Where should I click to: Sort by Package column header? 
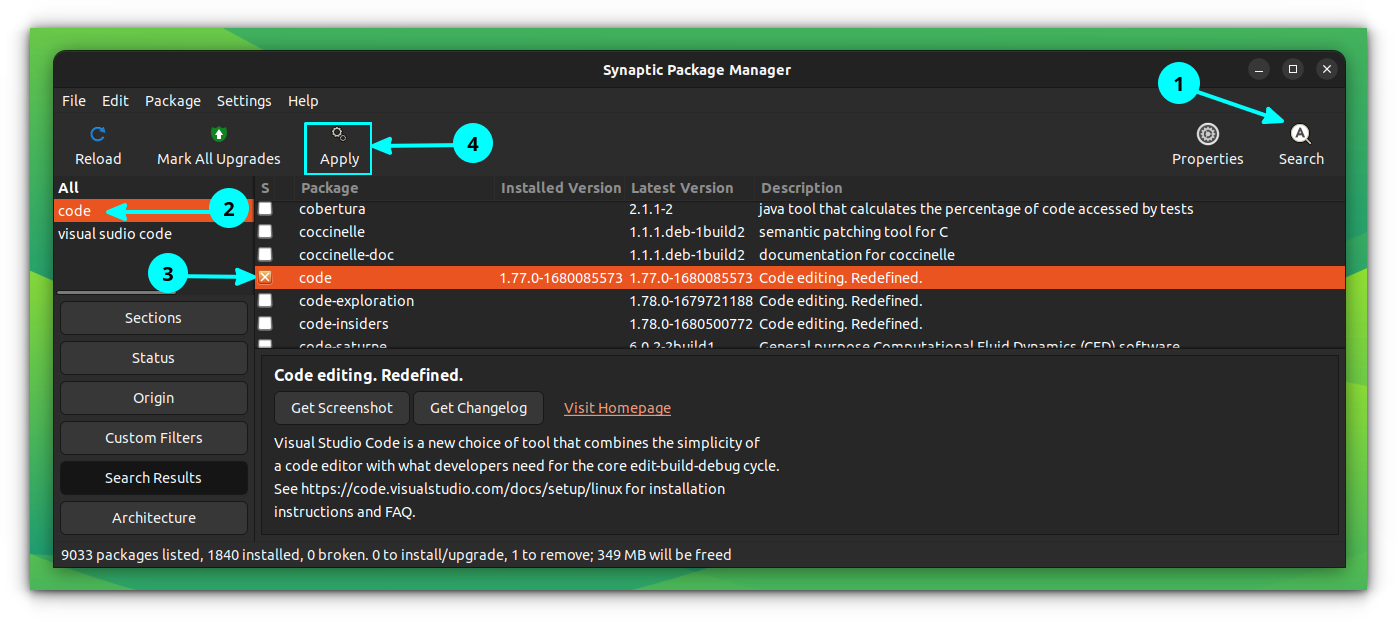tap(329, 188)
